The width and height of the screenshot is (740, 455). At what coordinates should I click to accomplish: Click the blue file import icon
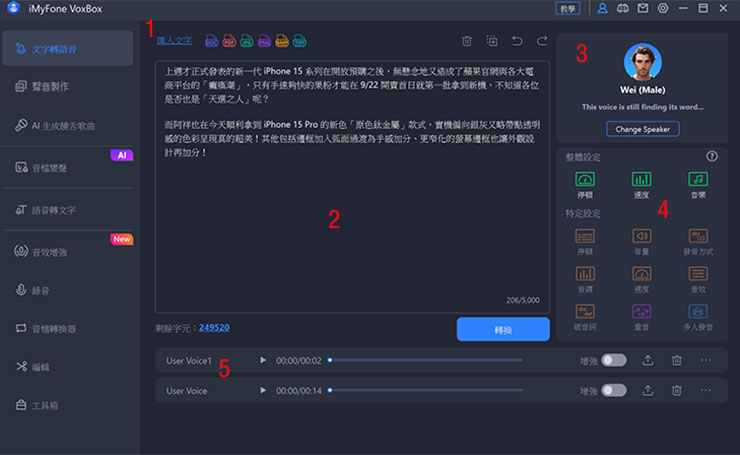[x=211, y=41]
